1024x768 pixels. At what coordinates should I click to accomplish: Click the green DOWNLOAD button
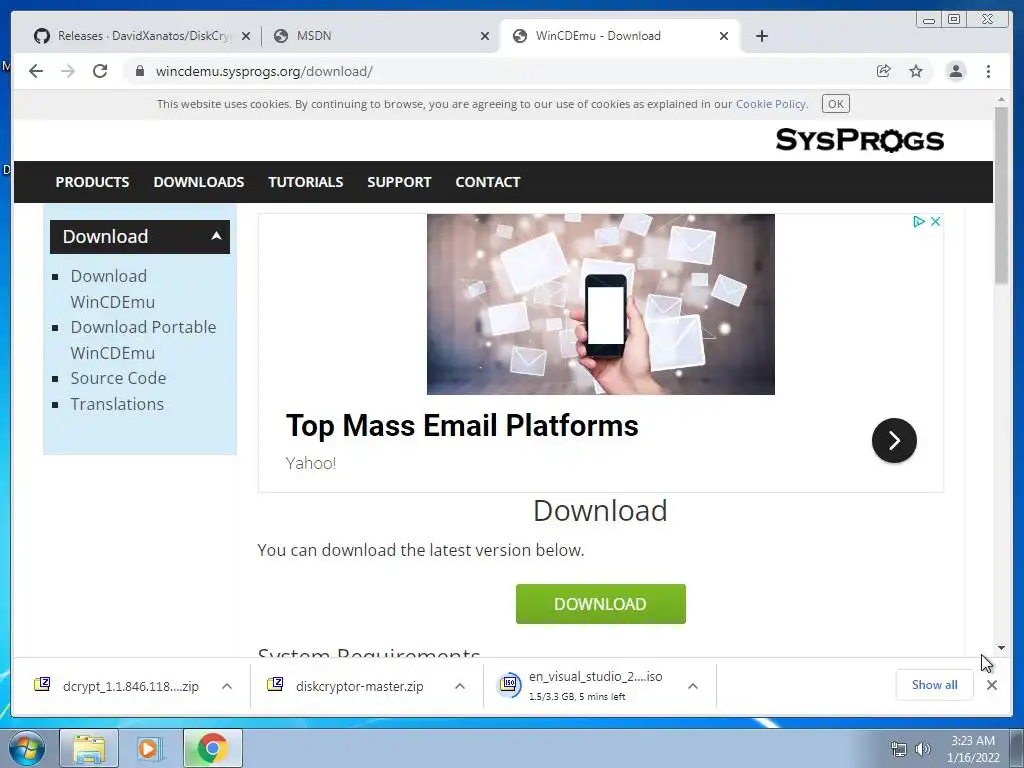601,604
